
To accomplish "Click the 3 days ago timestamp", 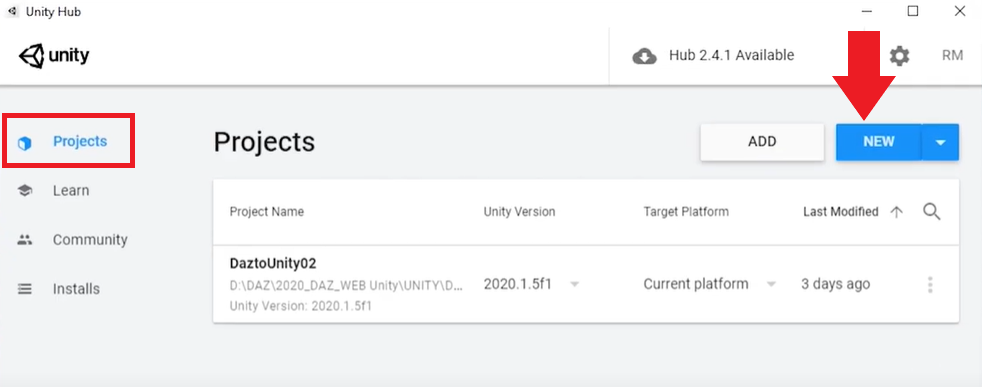I will [x=835, y=284].
